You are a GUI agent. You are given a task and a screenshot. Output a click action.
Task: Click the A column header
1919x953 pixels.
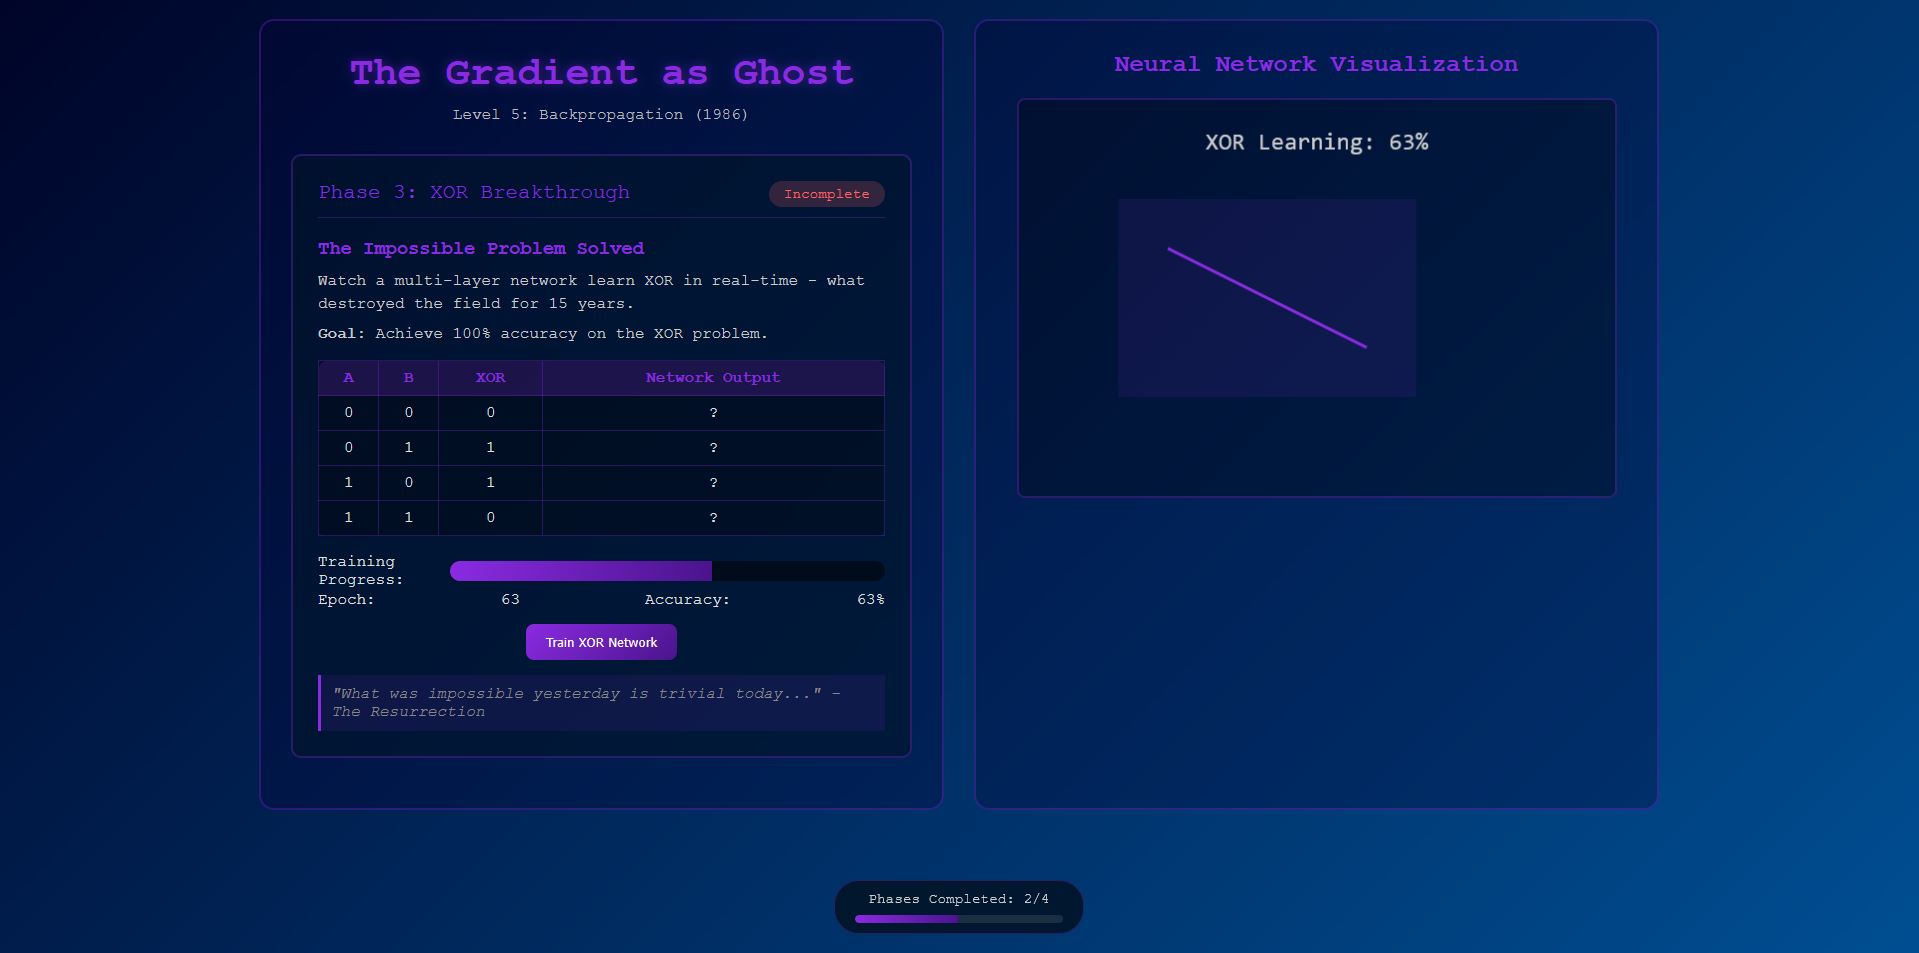point(348,378)
